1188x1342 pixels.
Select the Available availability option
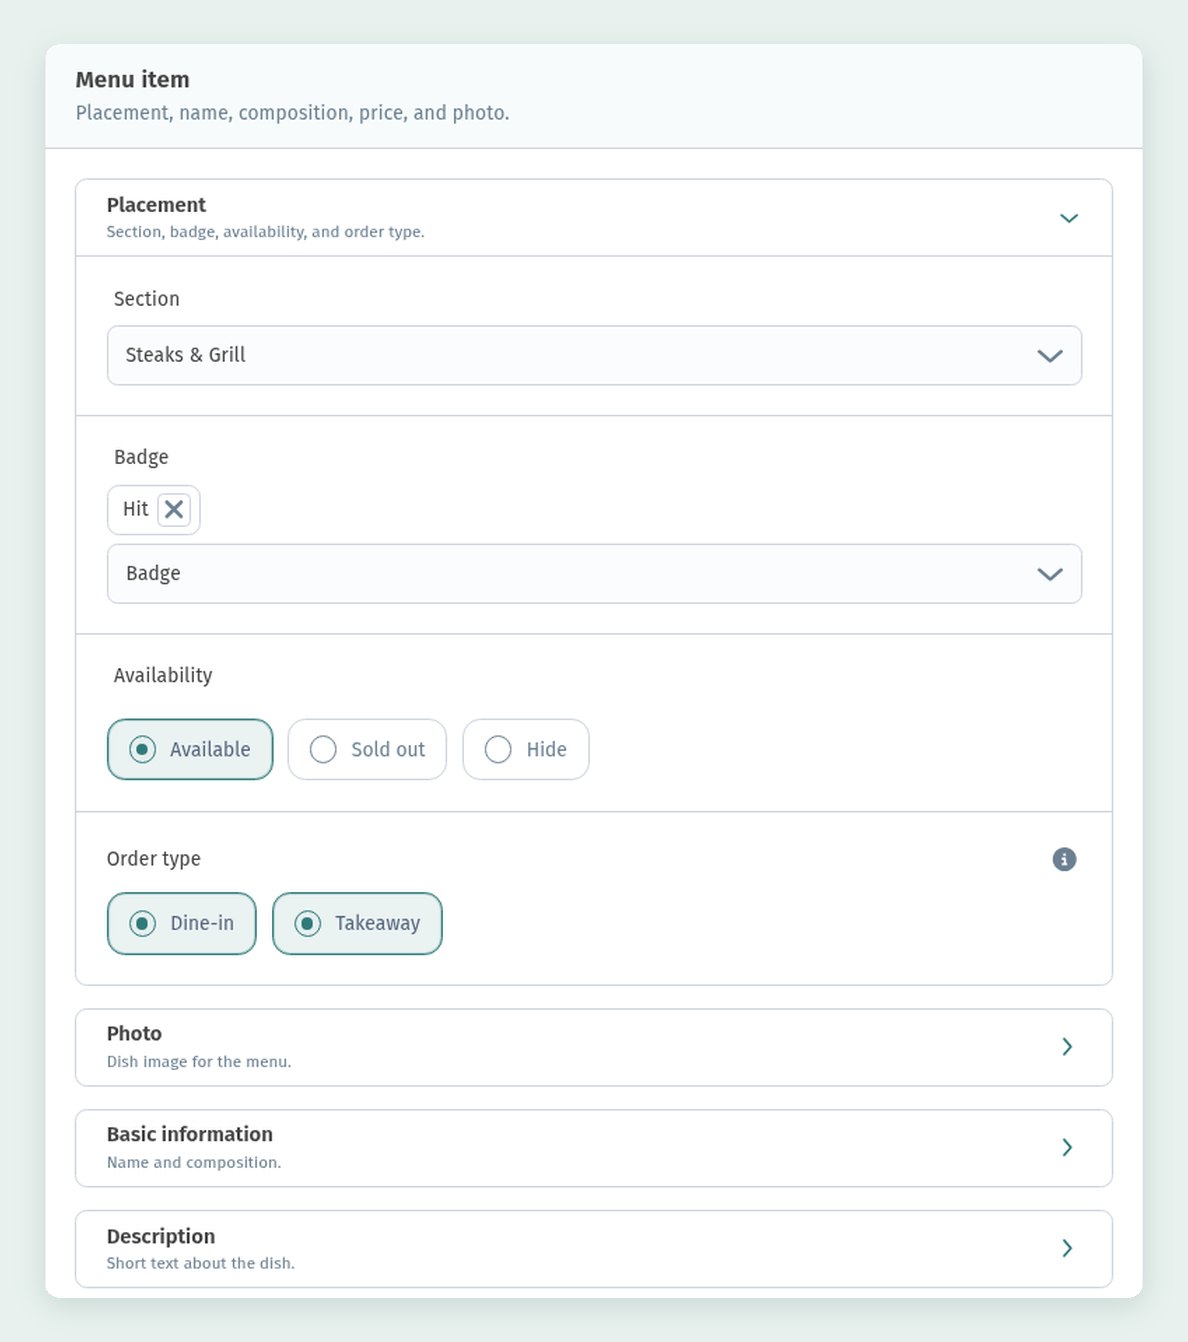click(x=190, y=749)
